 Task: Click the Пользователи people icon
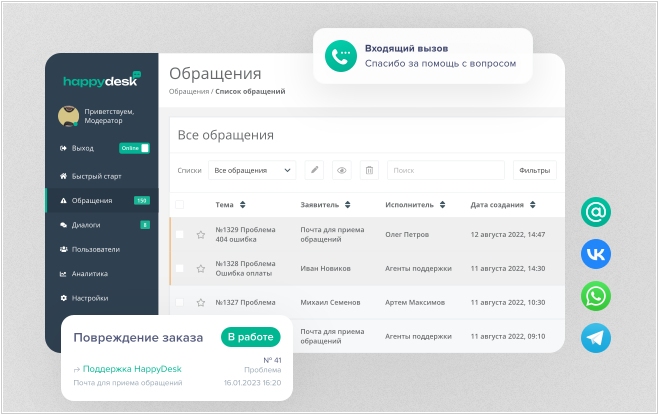pos(63,249)
